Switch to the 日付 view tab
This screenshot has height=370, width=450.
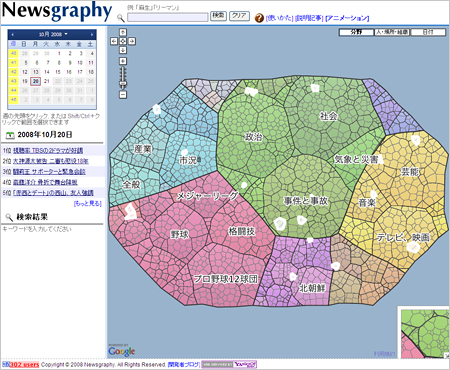(x=428, y=32)
